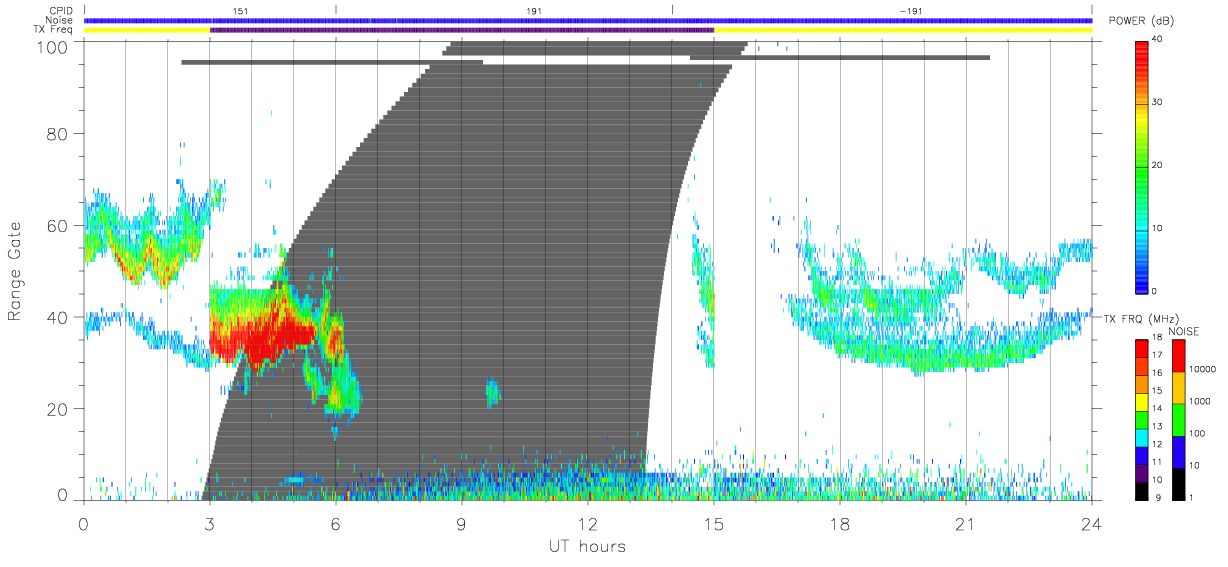Click the UT hours tick label 3
Image resolution: width=1228 pixels, height=567 pixels.
click(x=209, y=523)
